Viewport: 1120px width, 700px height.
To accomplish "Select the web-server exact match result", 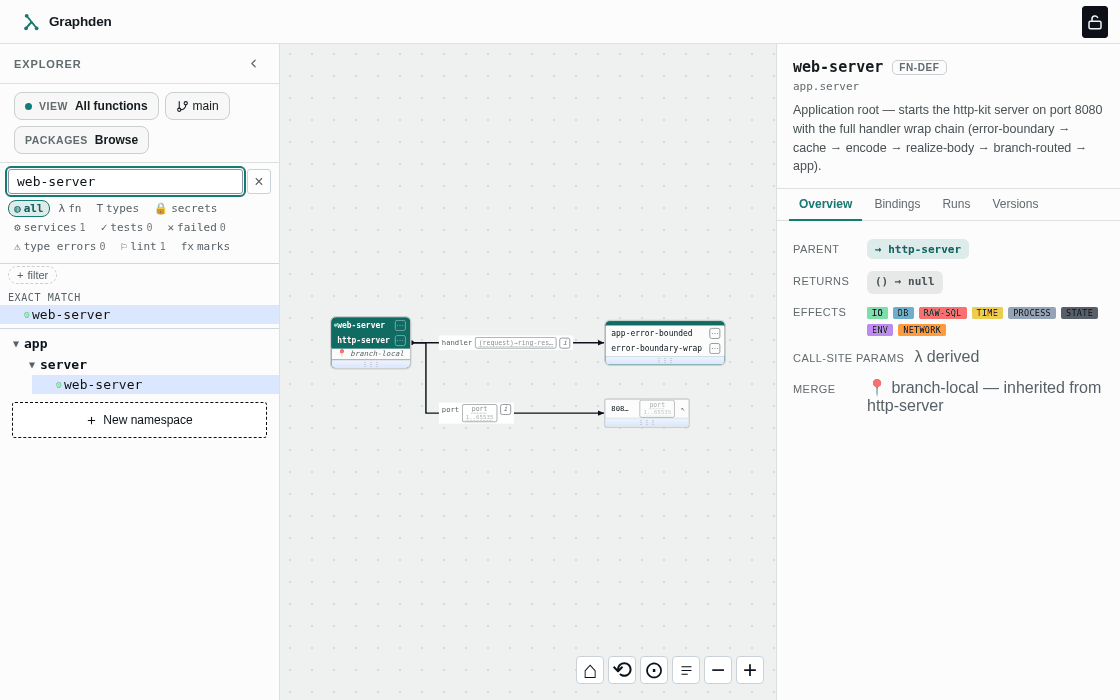I will (x=139, y=314).
